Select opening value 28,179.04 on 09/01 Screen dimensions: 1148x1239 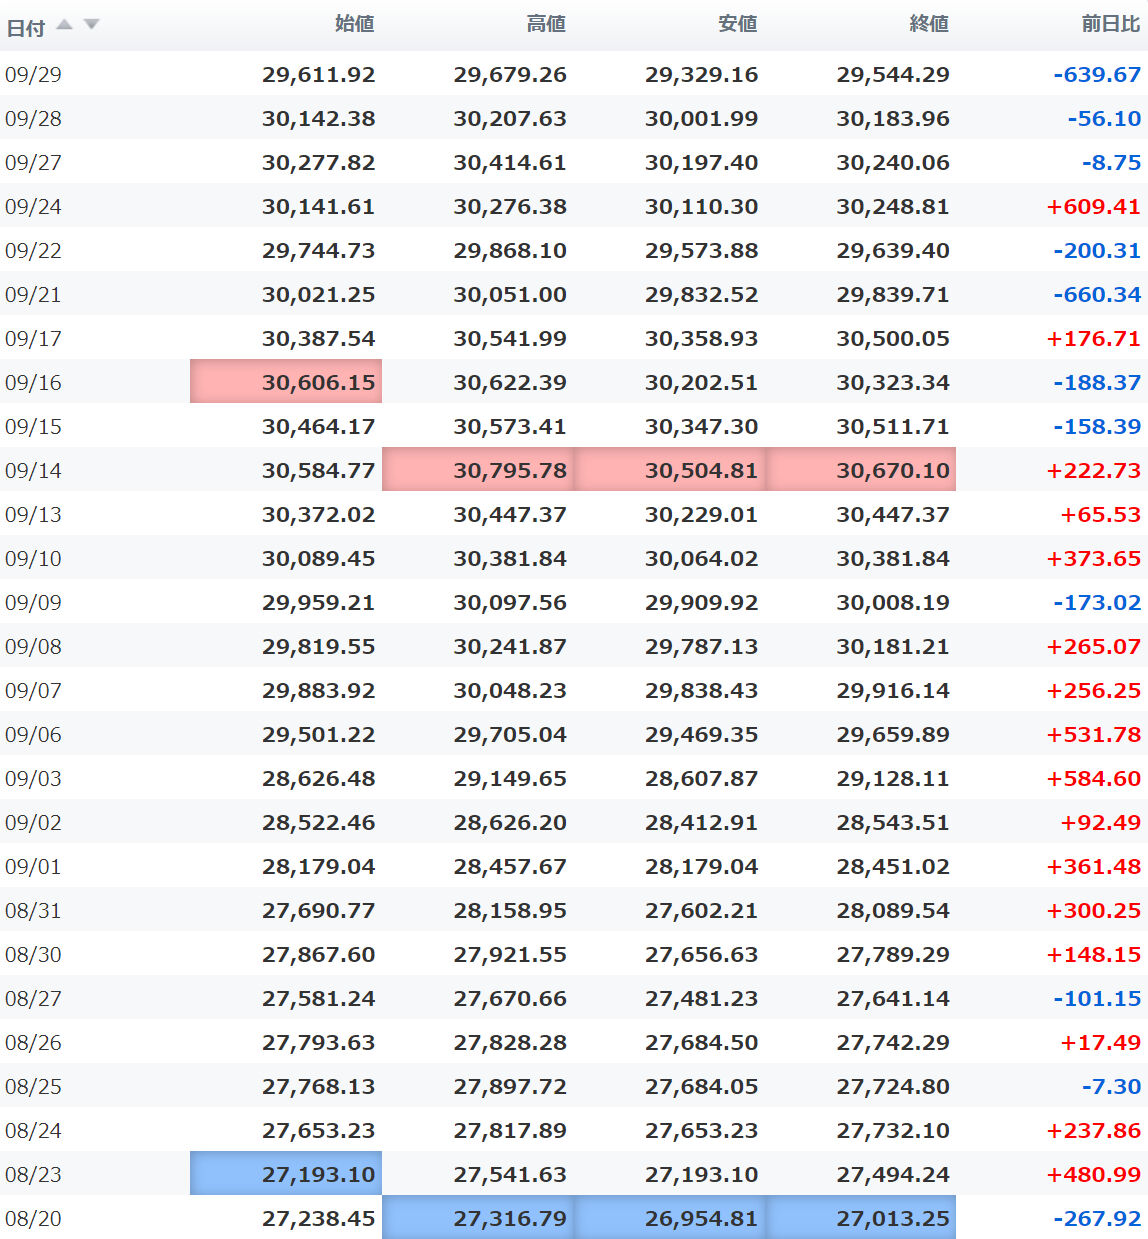pyautogui.click(x=318, y=866)
